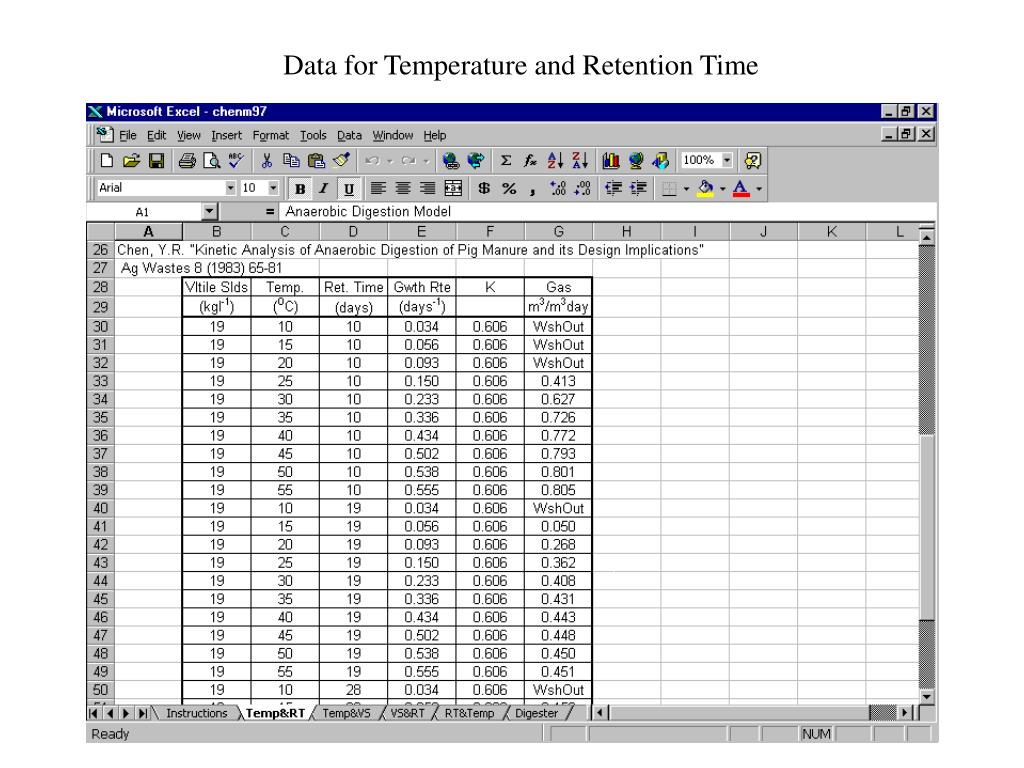Image resolution: width=1024 pixels, height=768 pixels.
Task: Paste from clipboard using the Paste icon
Action: (x=316, y=161)
